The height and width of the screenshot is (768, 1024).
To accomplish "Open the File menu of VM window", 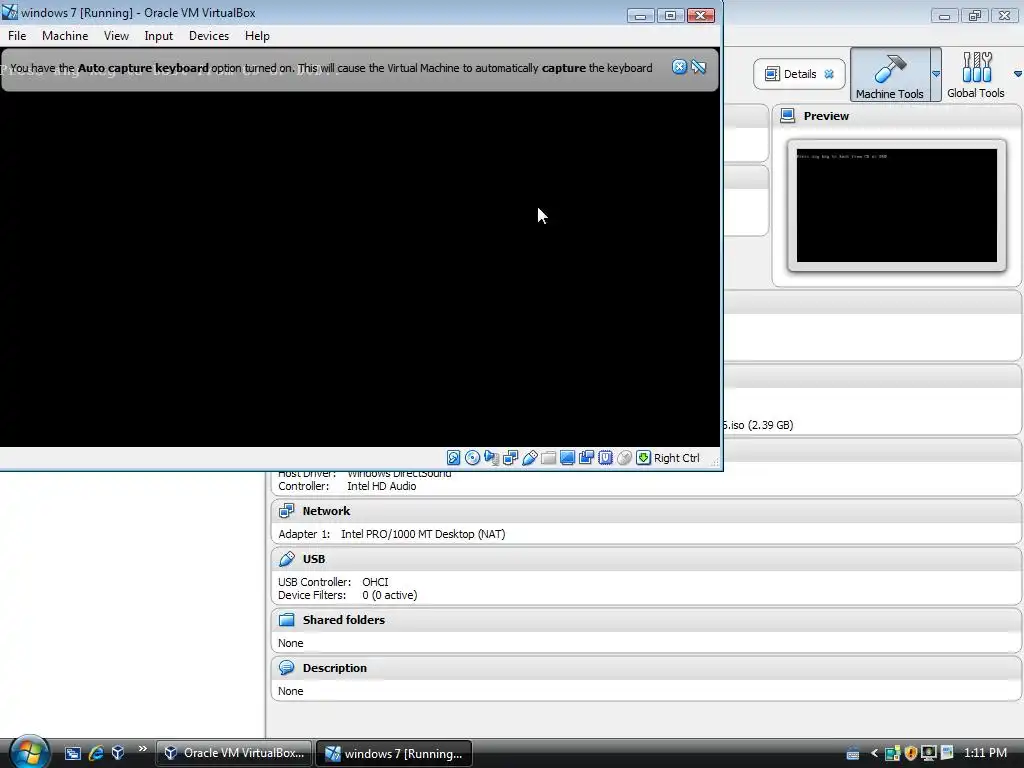I will click(17, 36).
